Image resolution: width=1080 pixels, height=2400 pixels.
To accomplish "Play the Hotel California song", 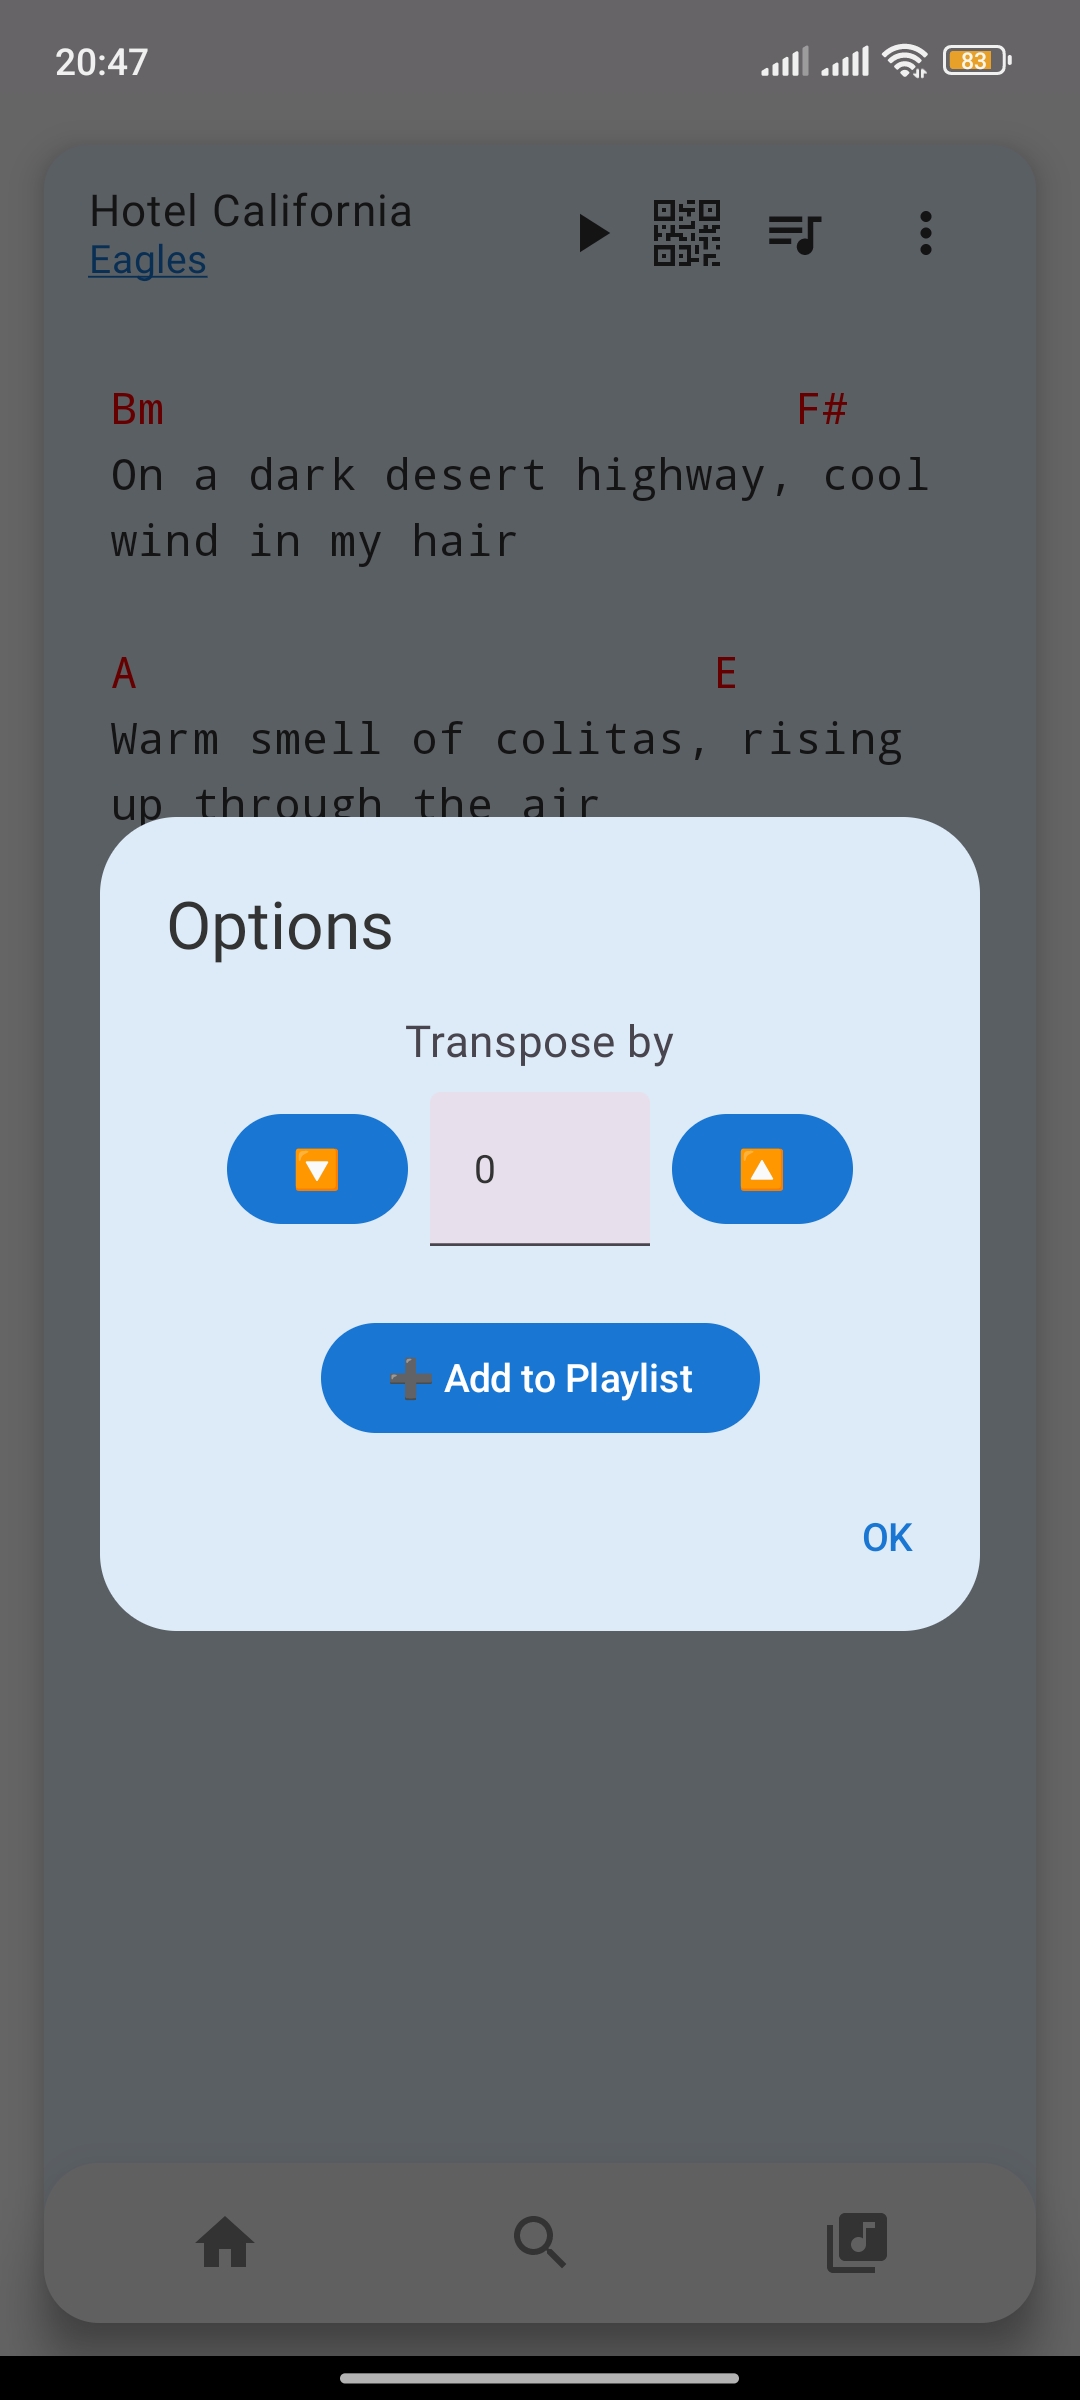I will pyautogui.click(x=594, y=233).
